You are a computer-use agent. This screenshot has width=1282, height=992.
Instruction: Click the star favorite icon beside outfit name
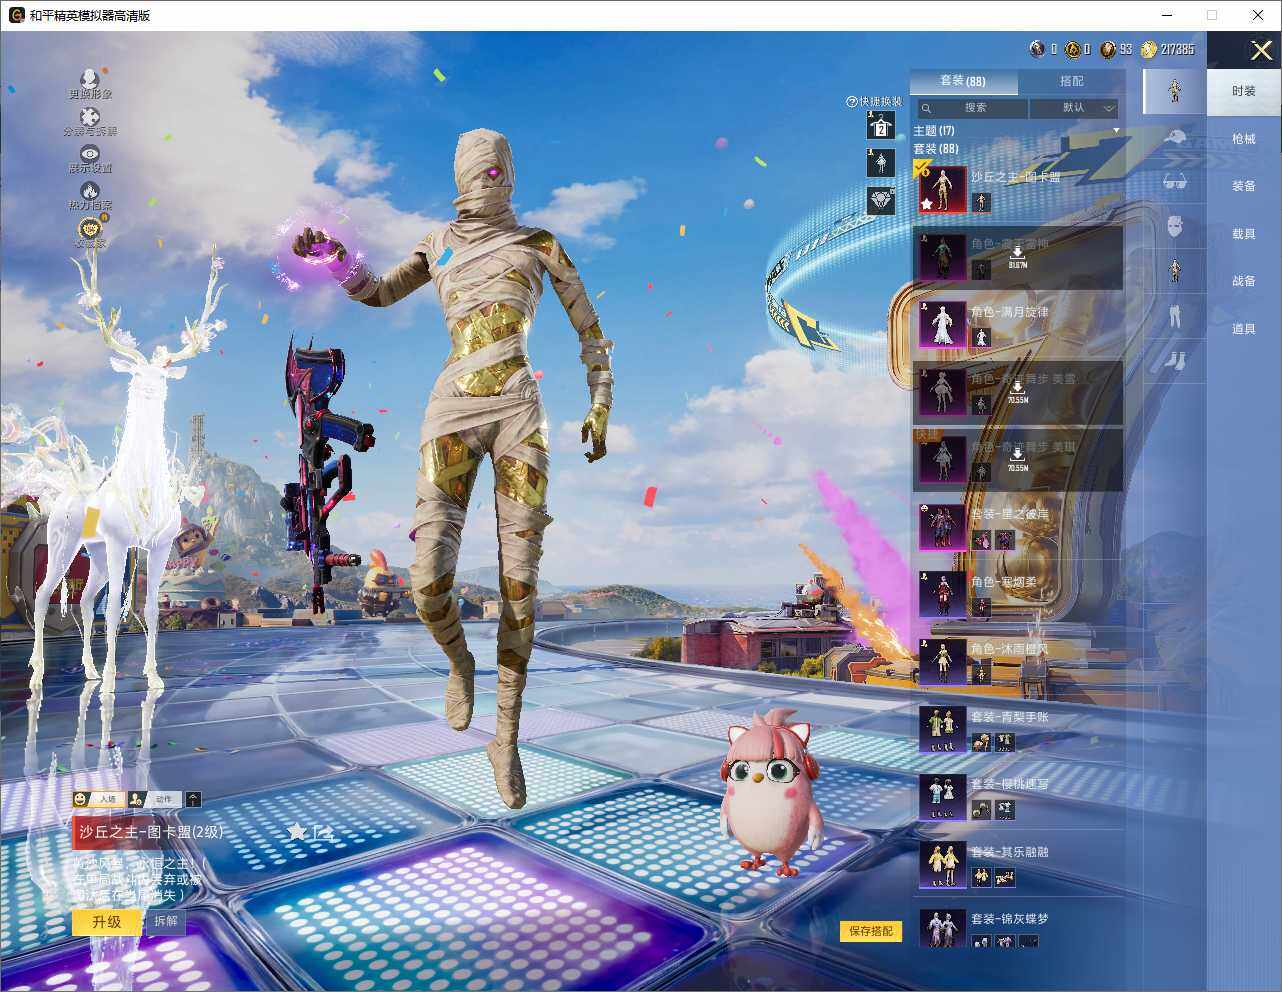pos(296,831)
